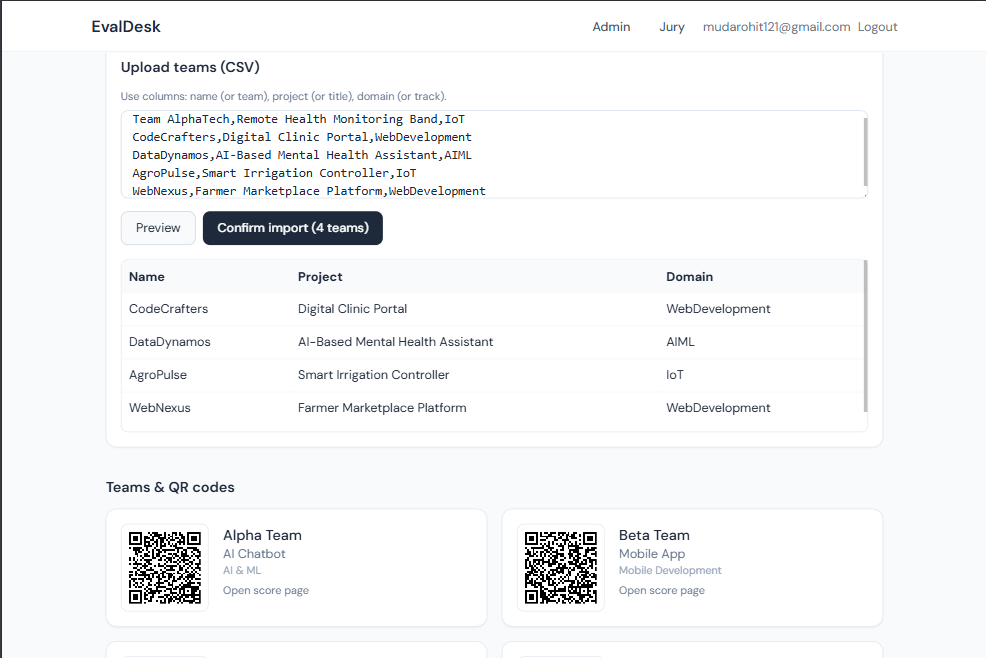Click the Beta Team title
The width and height of the screenshot is (986, 658).
(x=654, y=535)
